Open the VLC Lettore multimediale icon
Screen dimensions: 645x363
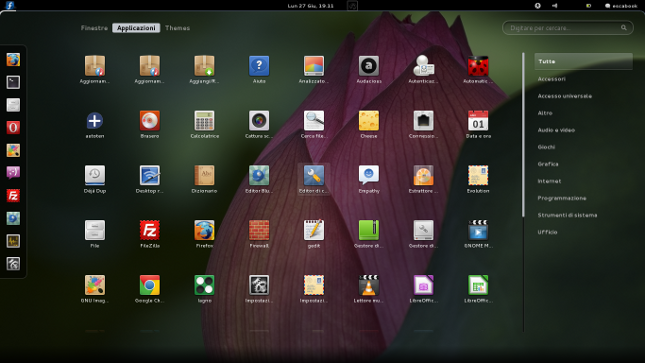(x=369, y=285)
